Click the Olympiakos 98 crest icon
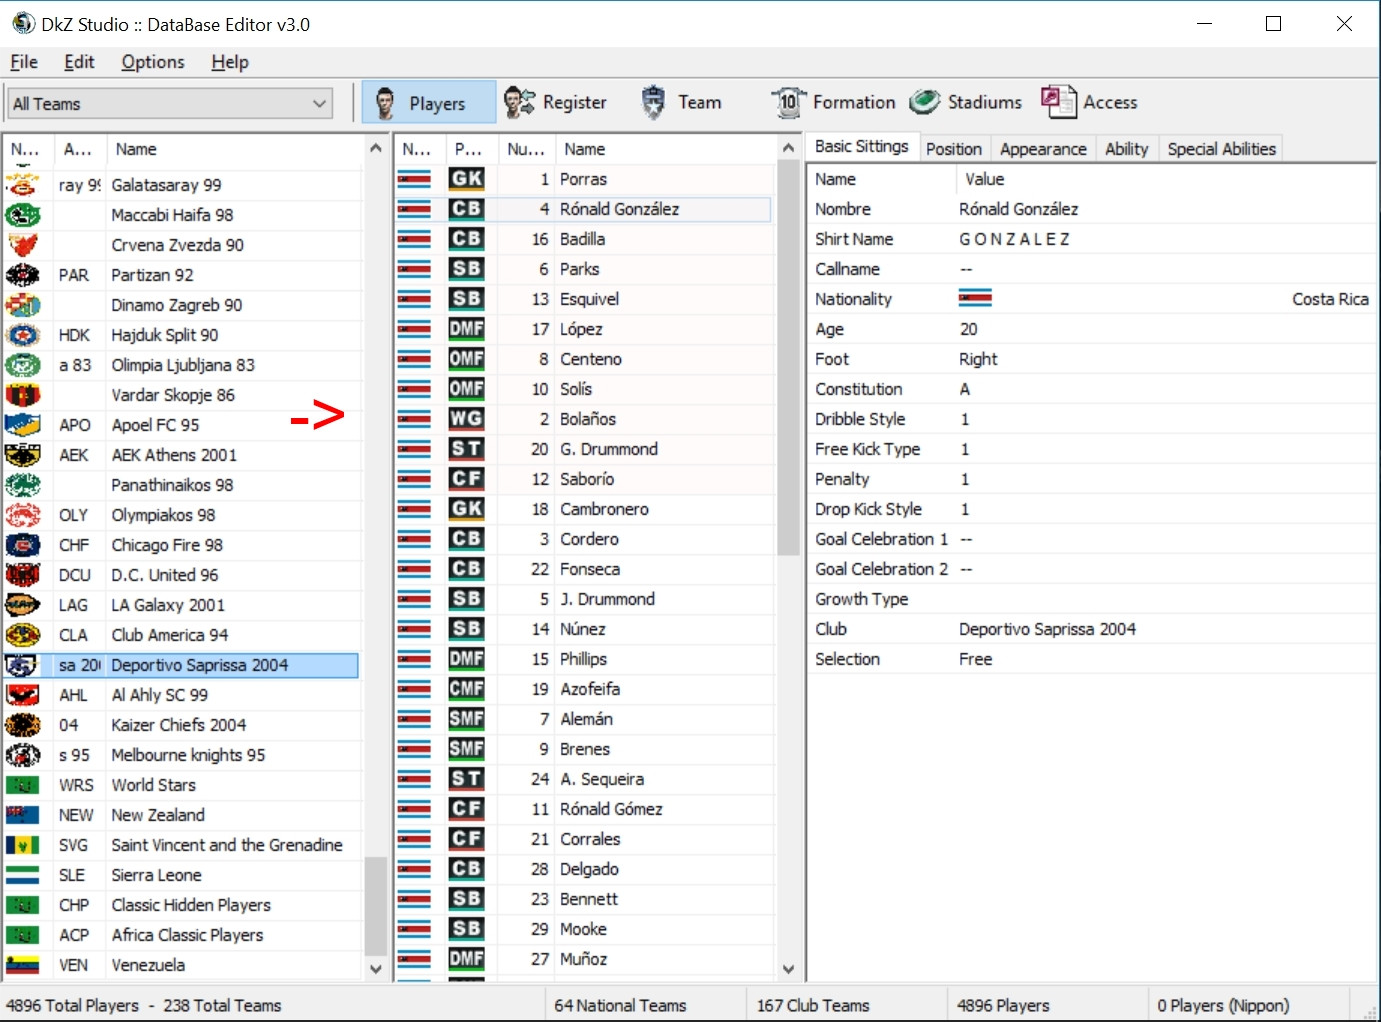Image resolution: width=1381 pixels, height=1022 pixels. (x=23, y=515)
